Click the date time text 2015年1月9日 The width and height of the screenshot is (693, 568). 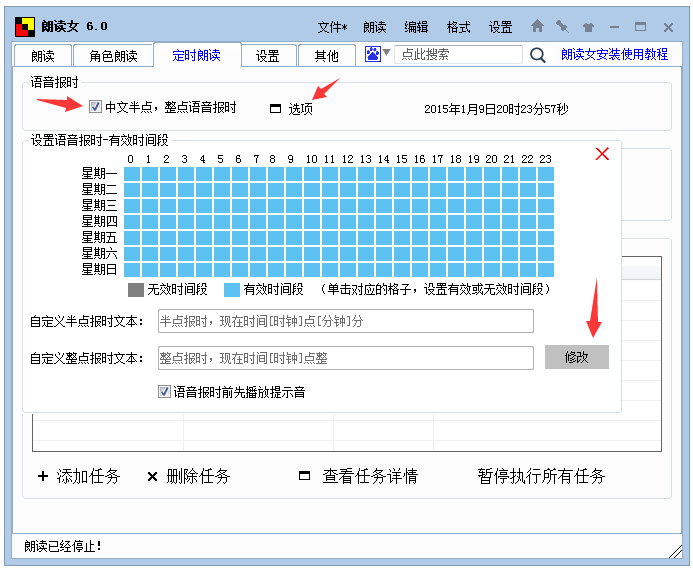coord(496,109)
